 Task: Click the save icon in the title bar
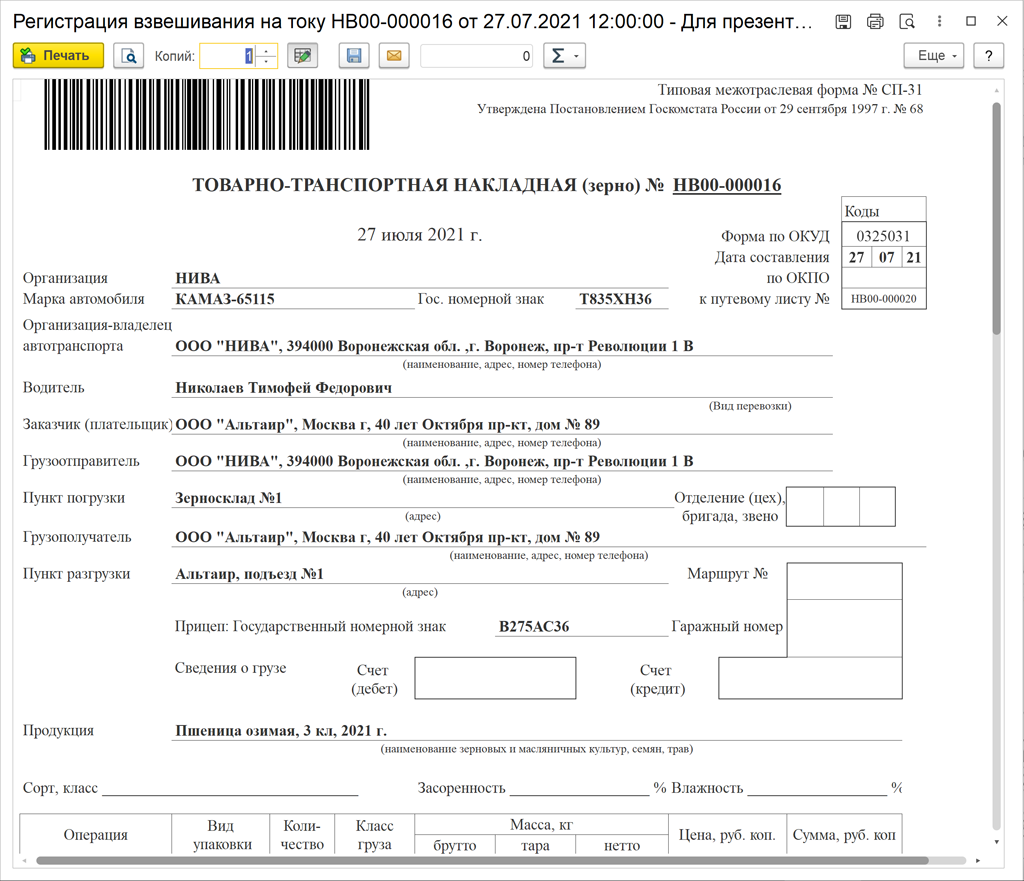pyautogui.click(x=843, y=21)
